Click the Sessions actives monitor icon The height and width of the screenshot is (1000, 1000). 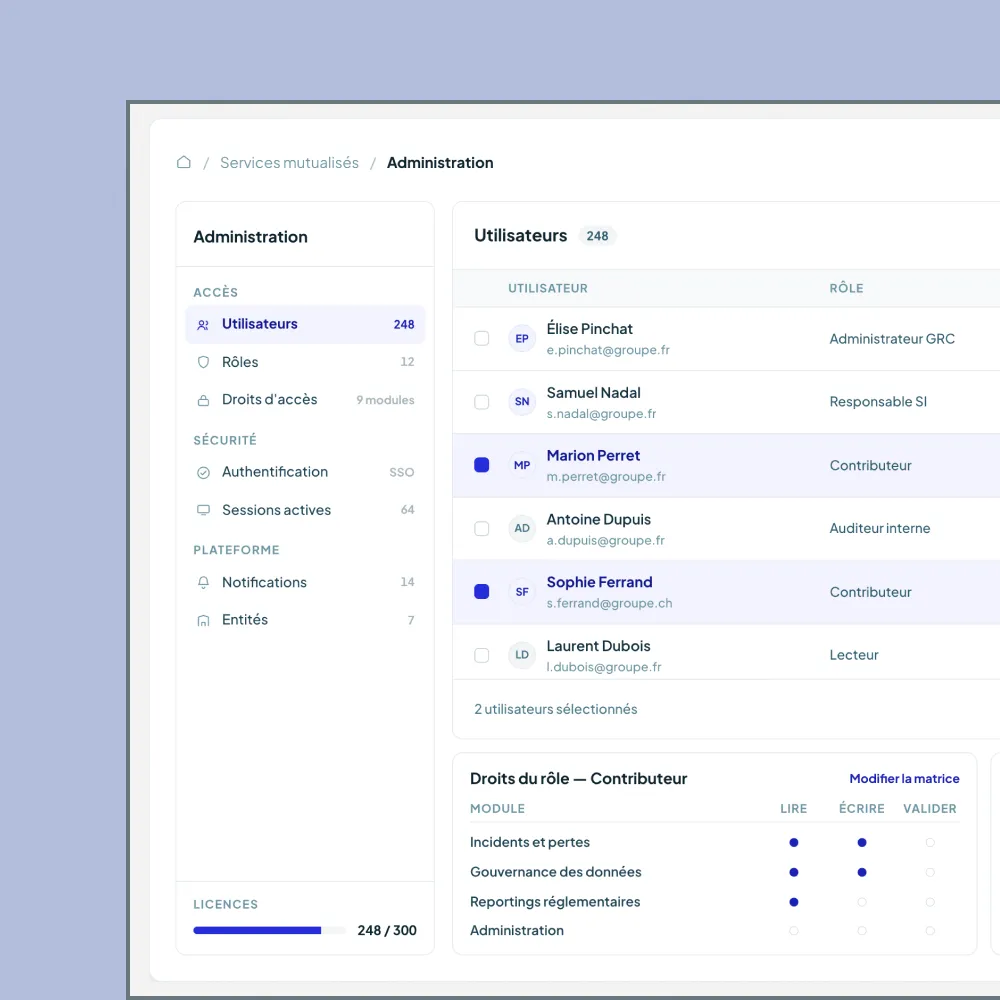pyautogui.click(x=203, y=510)
